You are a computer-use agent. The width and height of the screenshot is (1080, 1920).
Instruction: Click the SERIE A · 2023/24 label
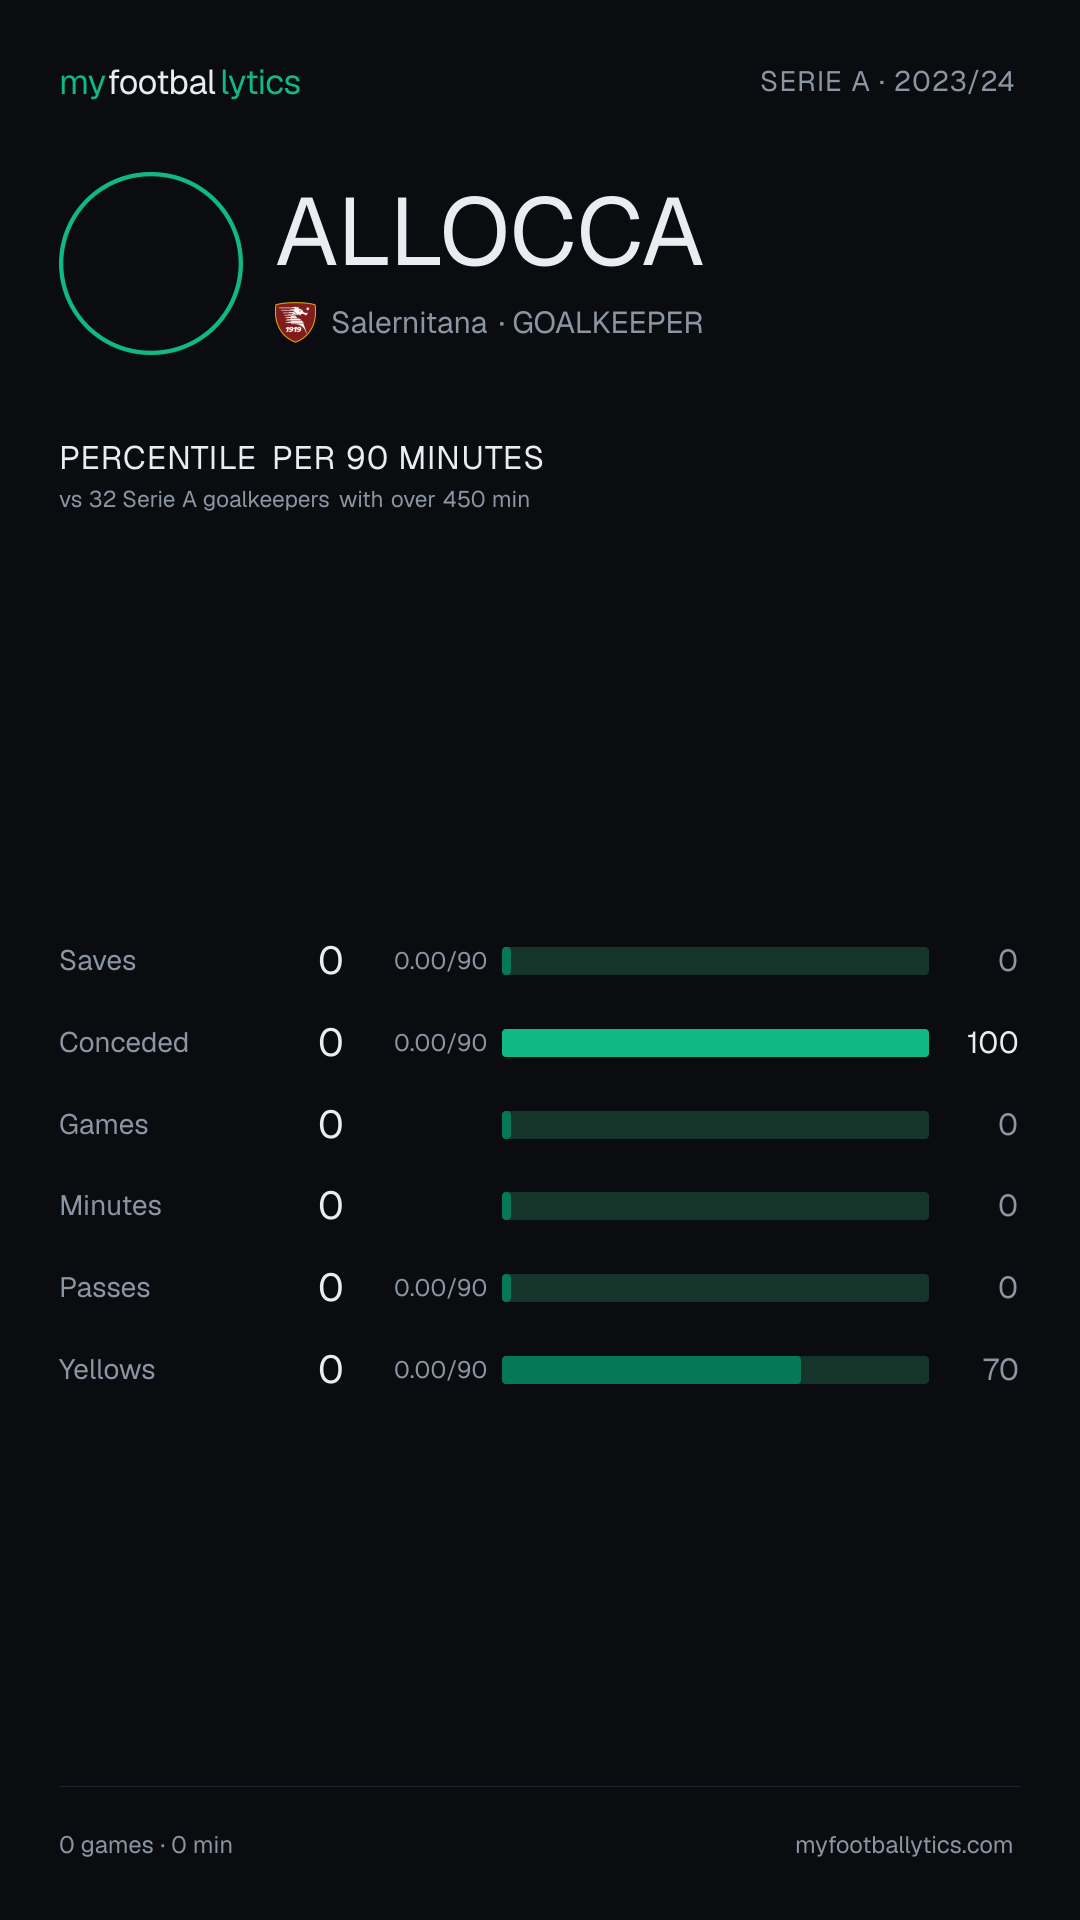click(x=887, y=82)
